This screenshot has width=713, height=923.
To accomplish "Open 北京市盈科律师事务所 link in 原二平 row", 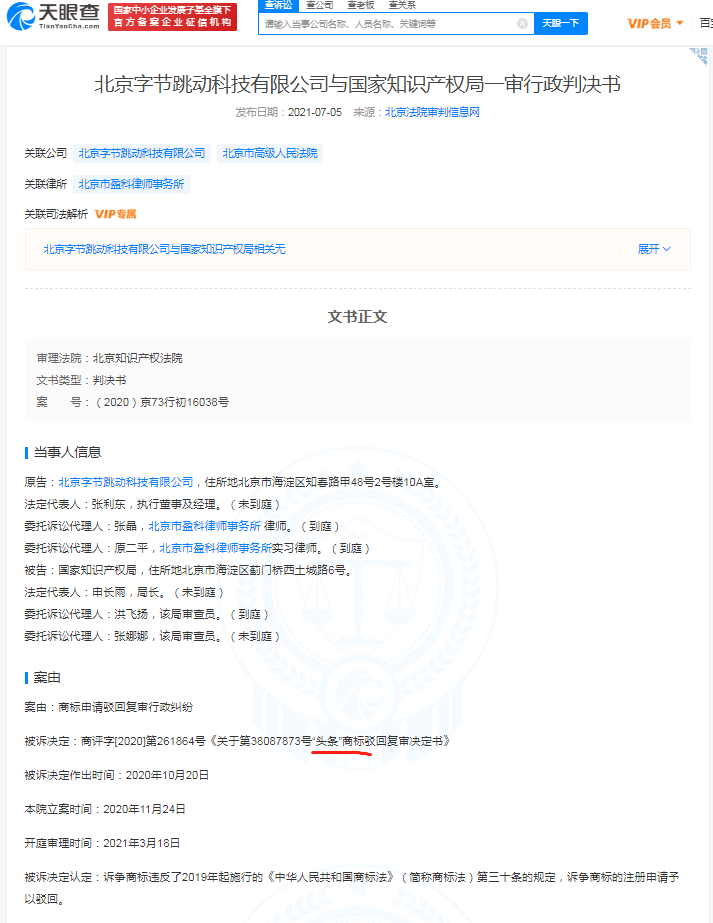I will click(x=215, y=548).
